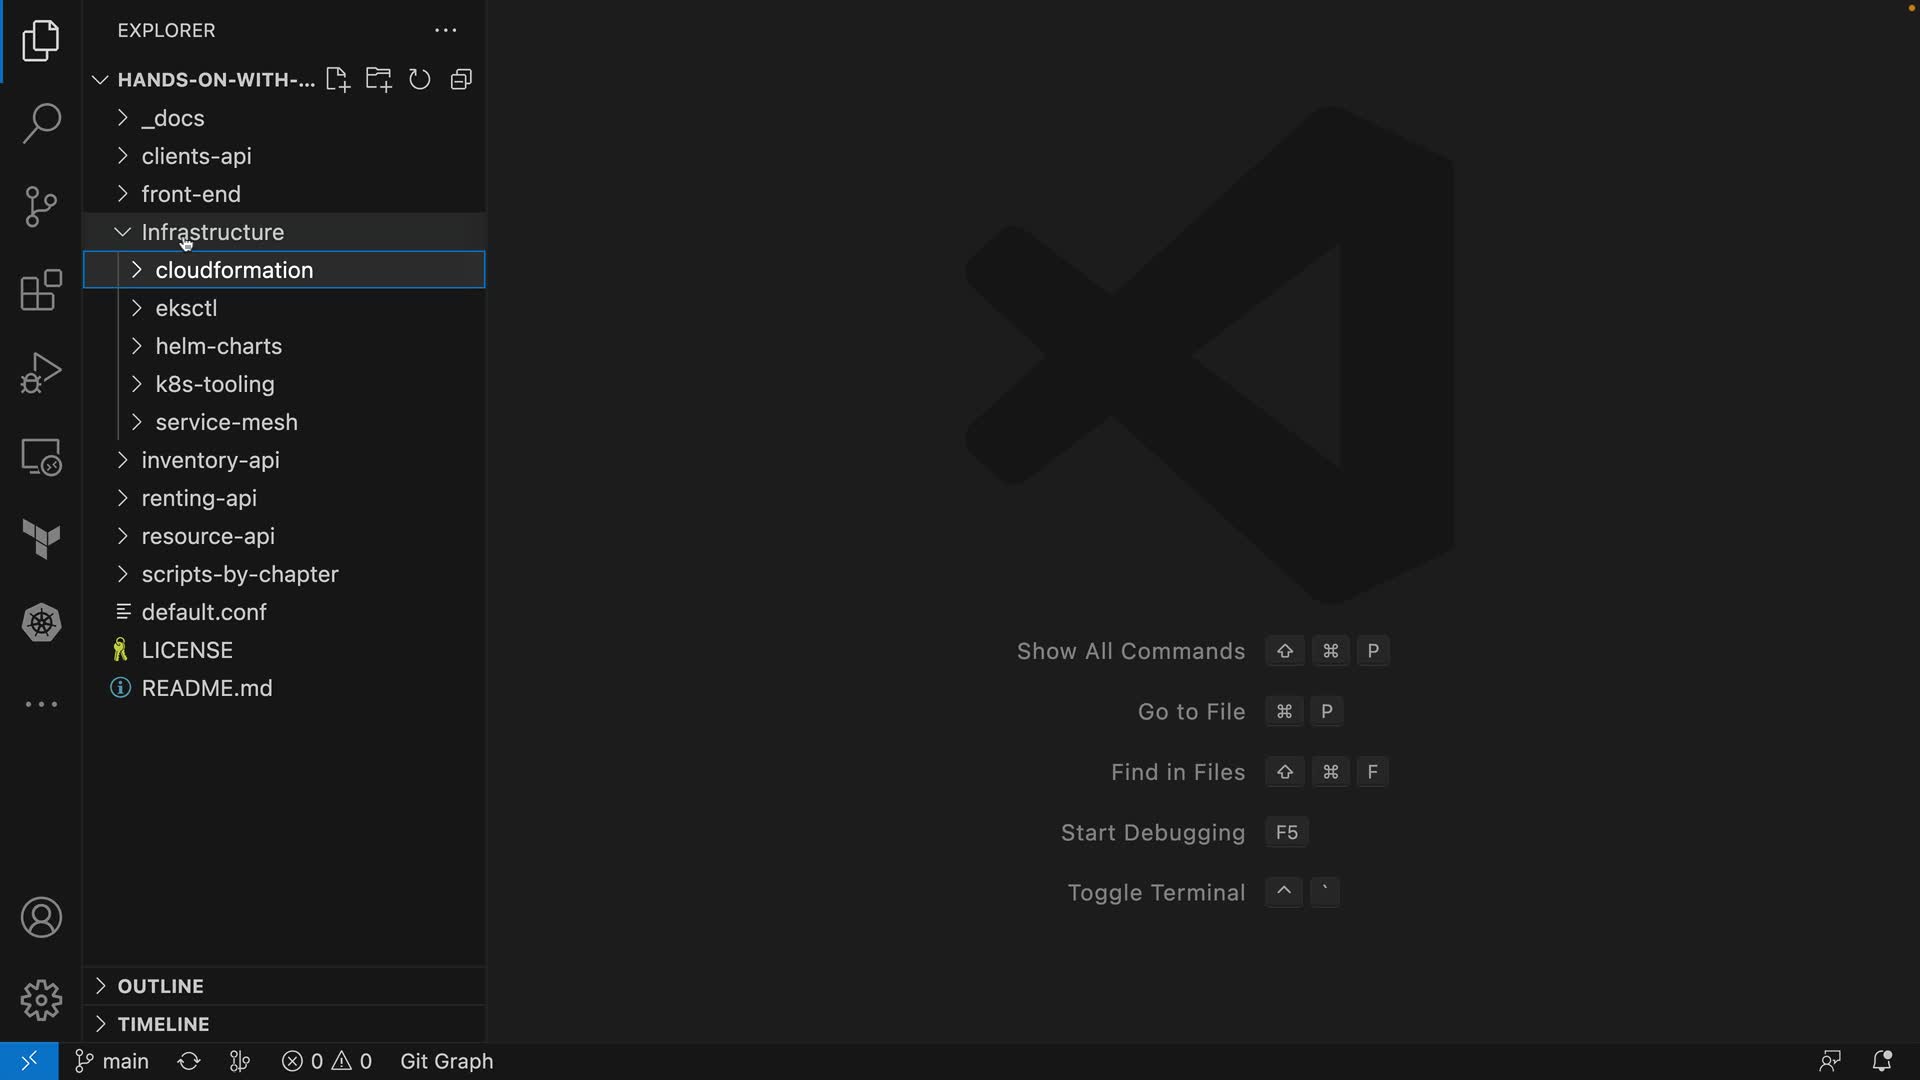Open the Remote Explorer view
Screen dimensions: 1920x1080
(41, 457)
